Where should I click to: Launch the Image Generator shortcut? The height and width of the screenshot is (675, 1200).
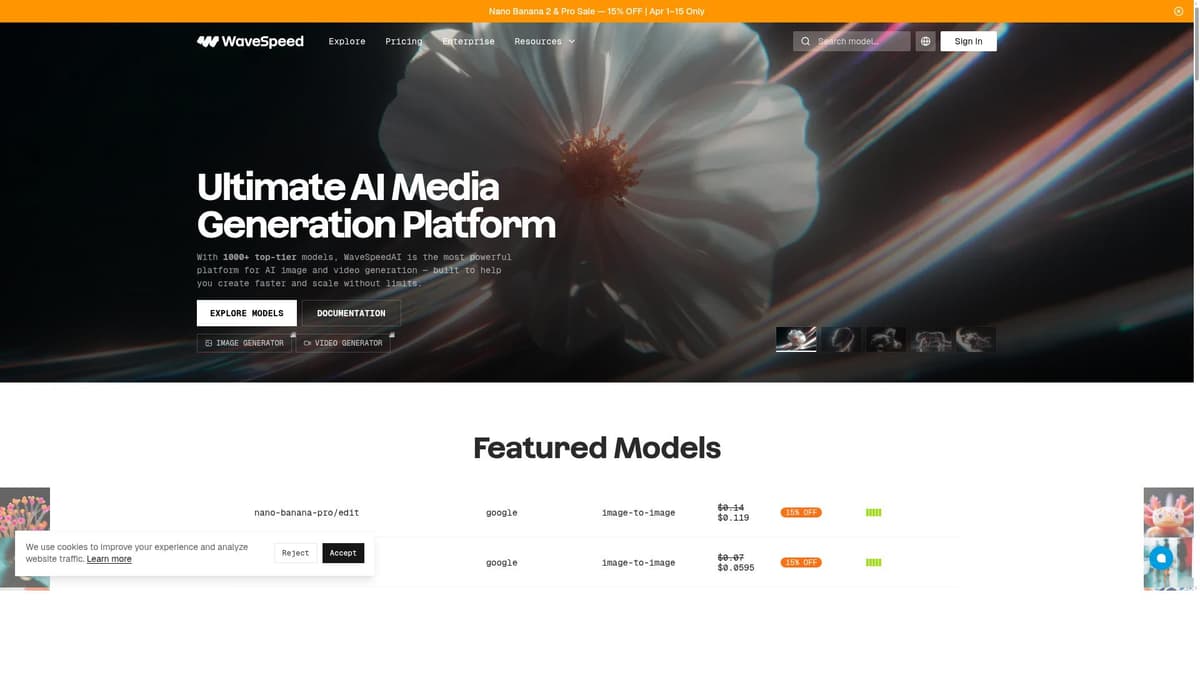pos(244,343)
